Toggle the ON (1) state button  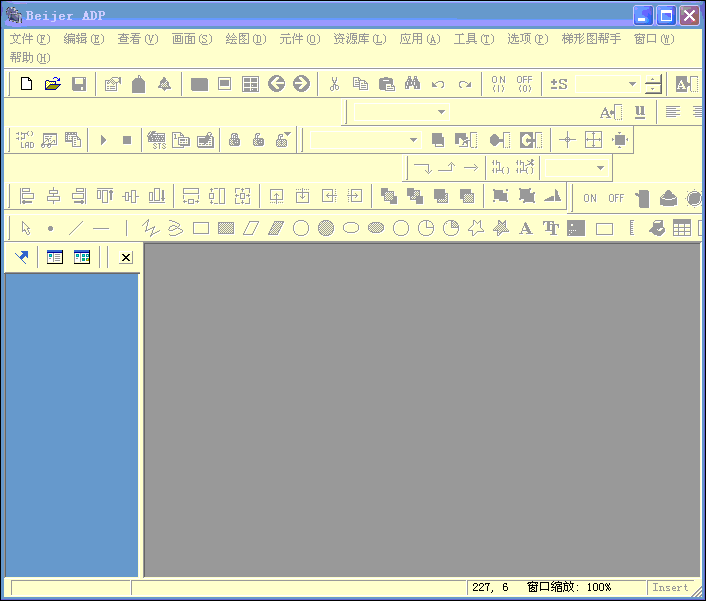pyautogui.click(x=498, y=84)
